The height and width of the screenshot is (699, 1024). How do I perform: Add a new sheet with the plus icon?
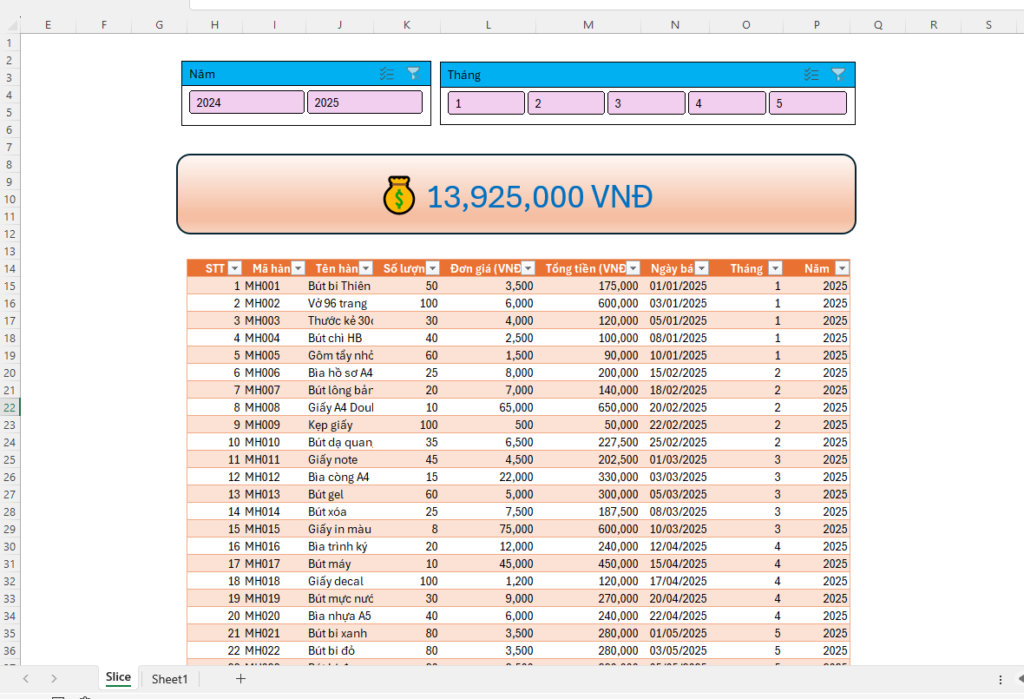coord(240,679)
